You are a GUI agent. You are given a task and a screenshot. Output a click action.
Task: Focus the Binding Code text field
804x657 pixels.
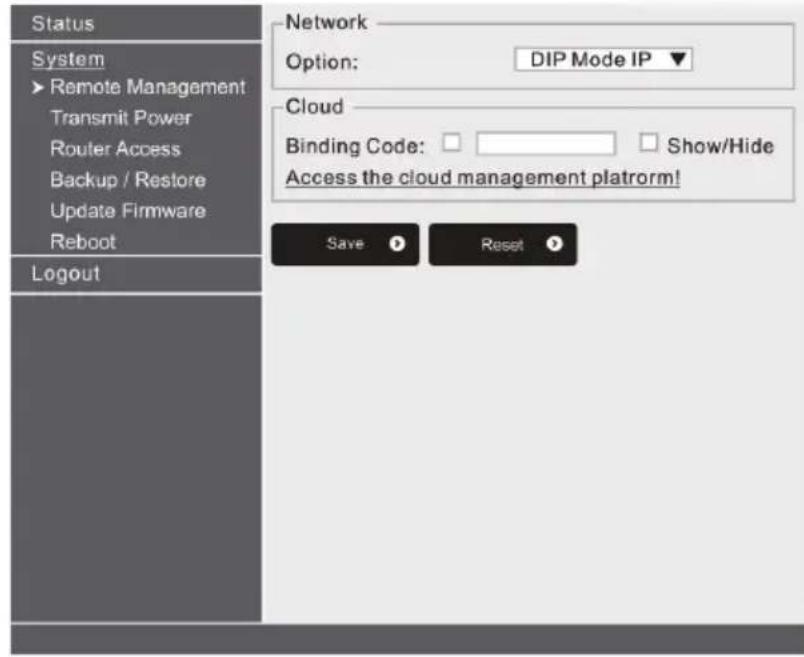tap(546, 143)
